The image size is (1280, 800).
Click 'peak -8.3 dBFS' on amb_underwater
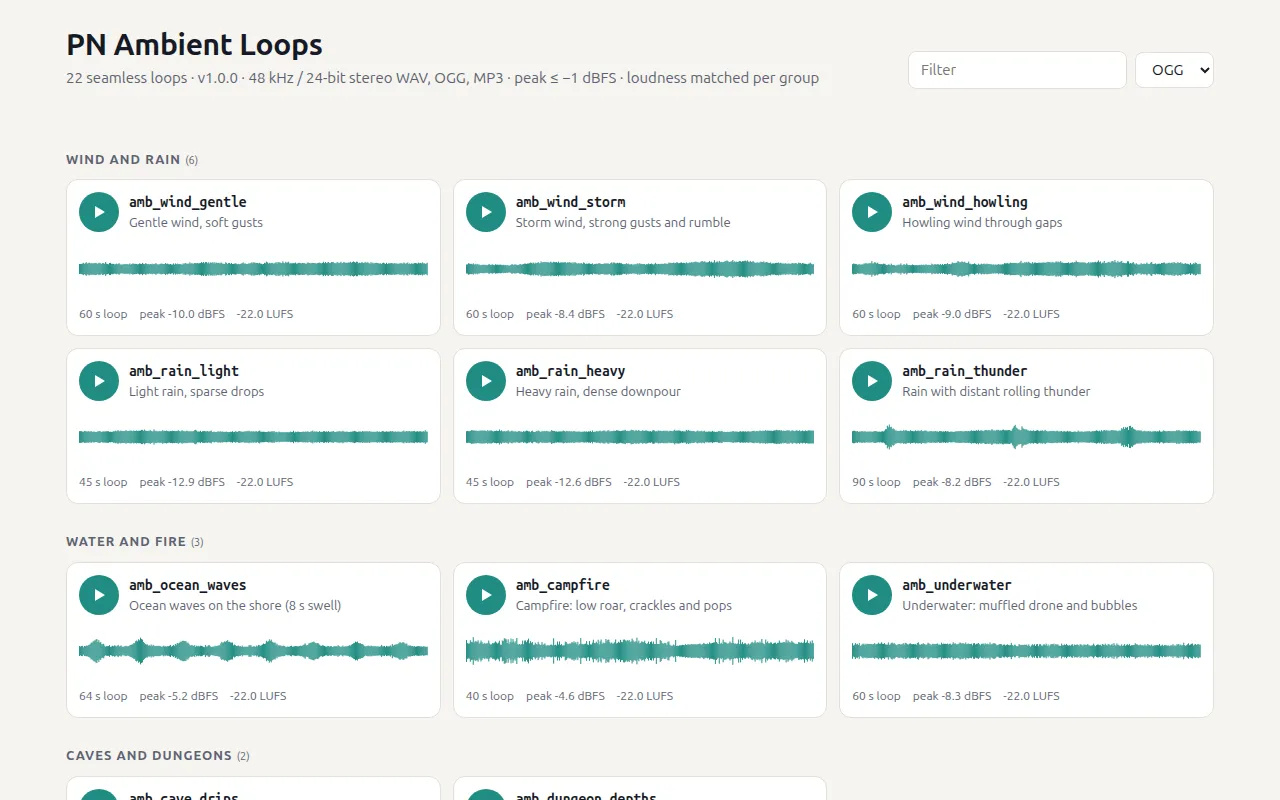pos(952,696)
